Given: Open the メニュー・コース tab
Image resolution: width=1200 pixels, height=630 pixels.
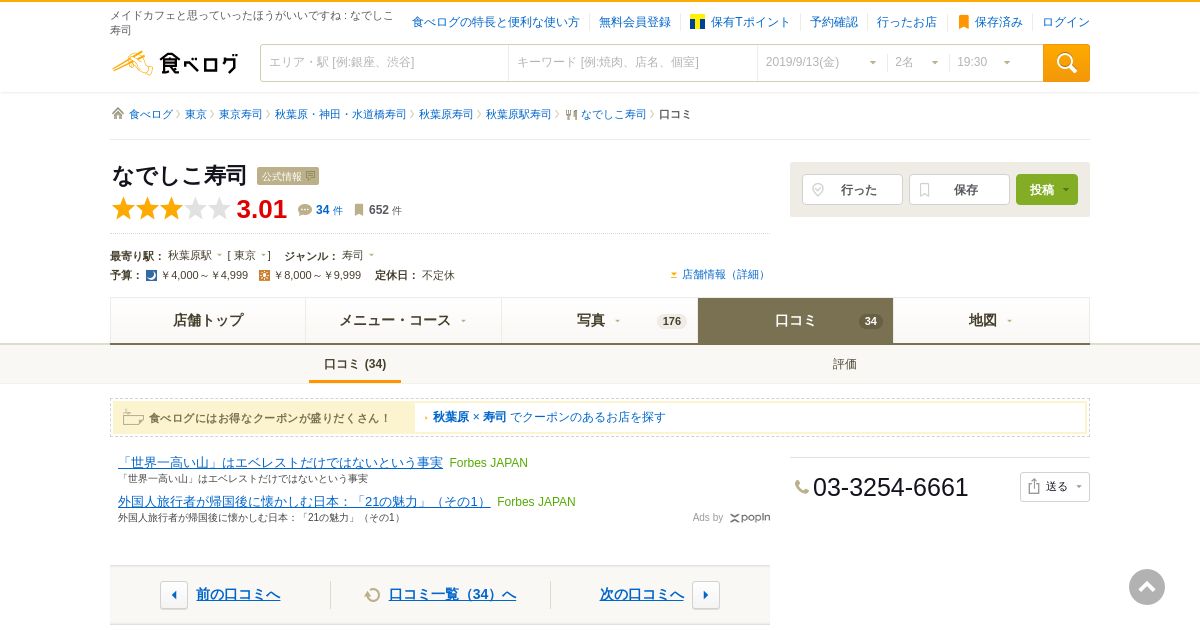Looking at the screenshot, I should 403,321.
